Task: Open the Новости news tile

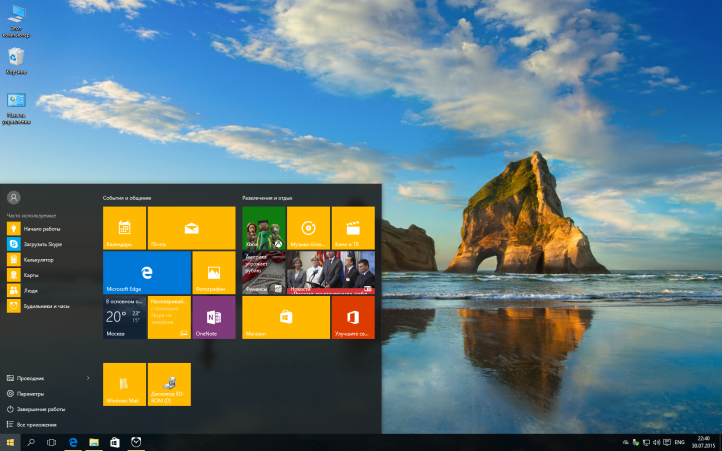Action: tap(331, 273)
